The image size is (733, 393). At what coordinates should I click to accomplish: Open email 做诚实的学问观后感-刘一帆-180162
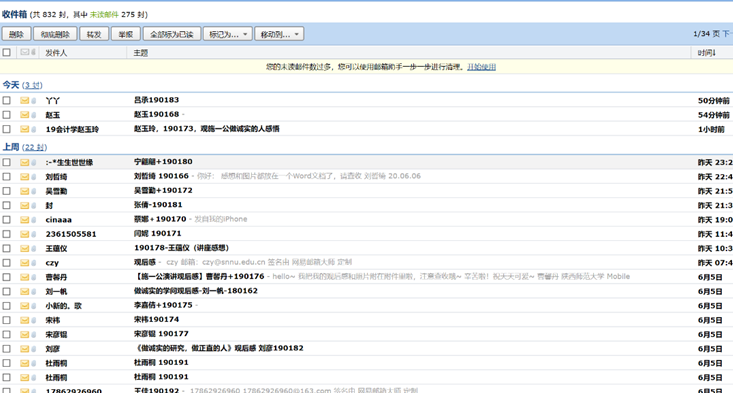(196, 291)
